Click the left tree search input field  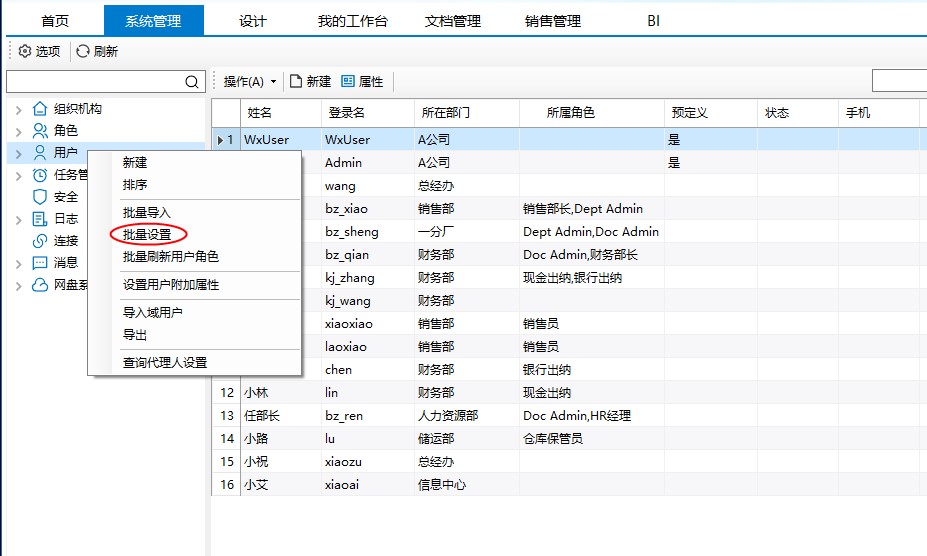tap(95, 82)
